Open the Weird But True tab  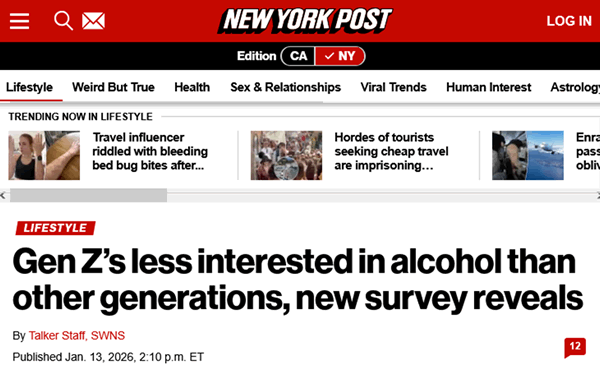click(x=113, y=87)
